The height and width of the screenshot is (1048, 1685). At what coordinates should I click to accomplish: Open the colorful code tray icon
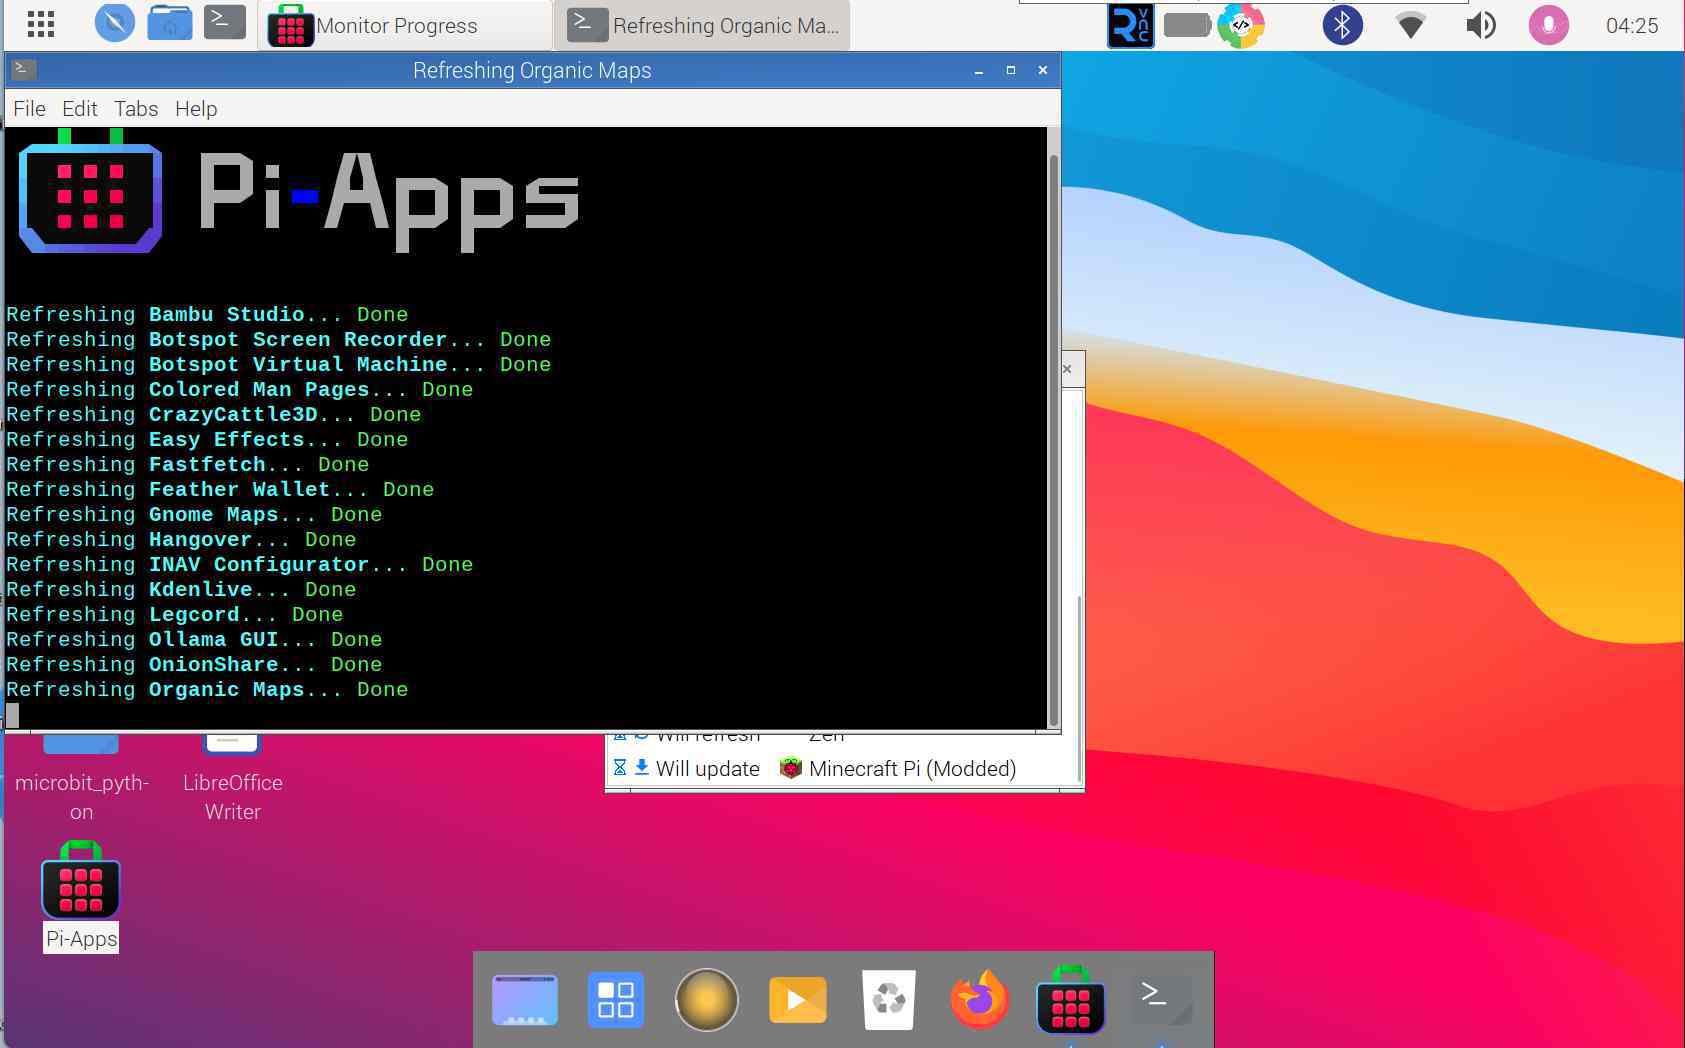click(1241, 25)
